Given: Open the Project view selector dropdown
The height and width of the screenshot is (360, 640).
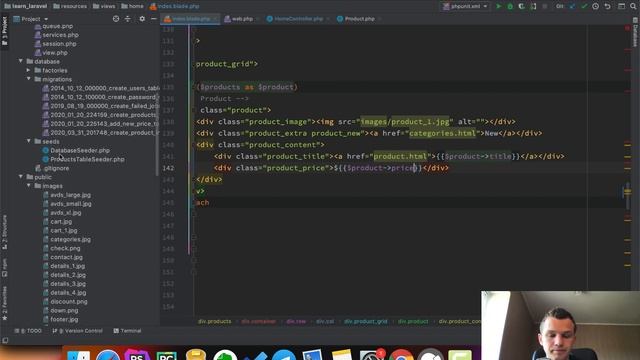Looking at the screenshot, I should 31,19.
